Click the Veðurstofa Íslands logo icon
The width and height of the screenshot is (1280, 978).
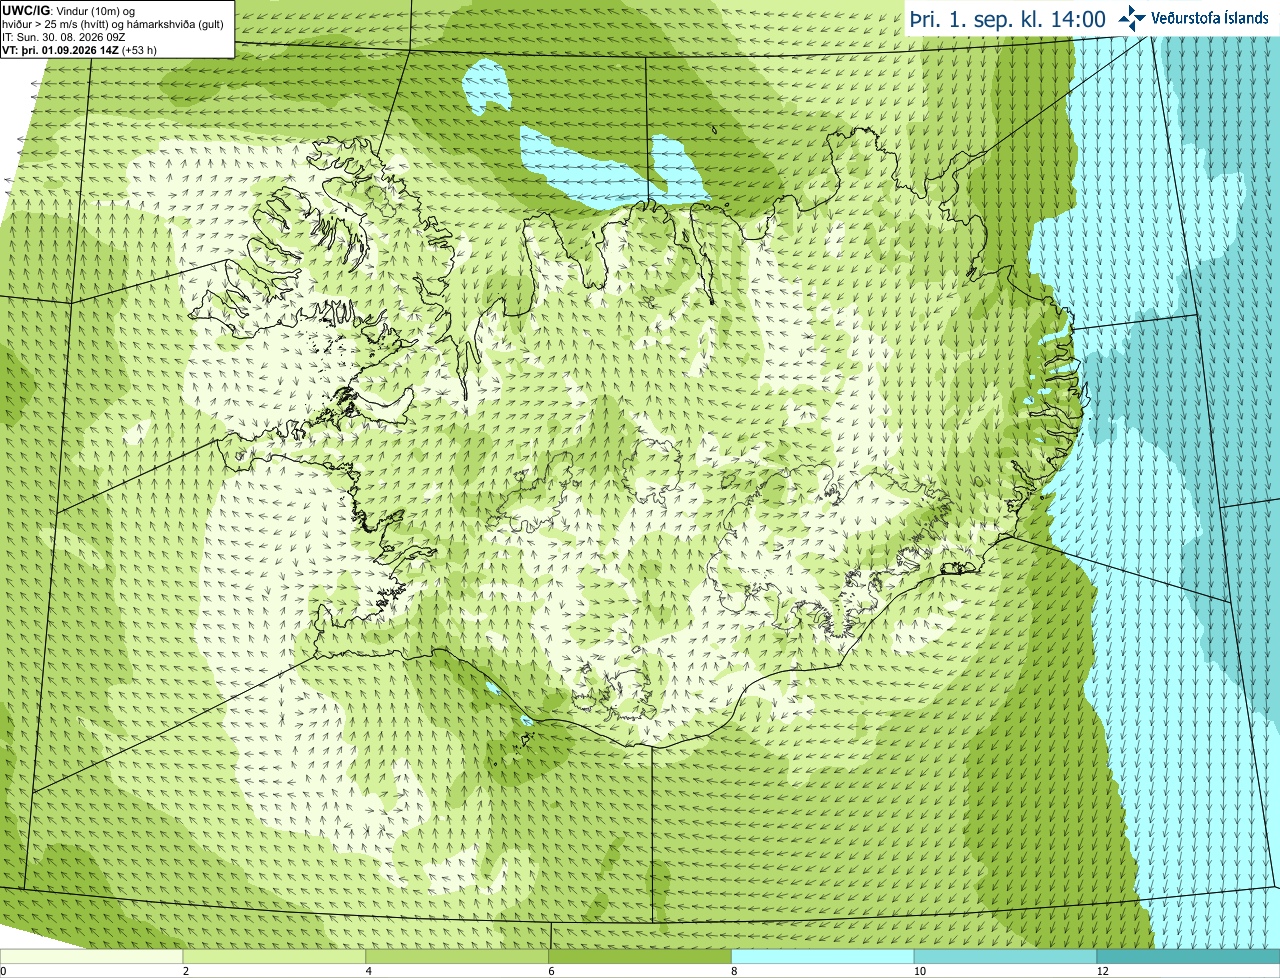(1132, 18)
